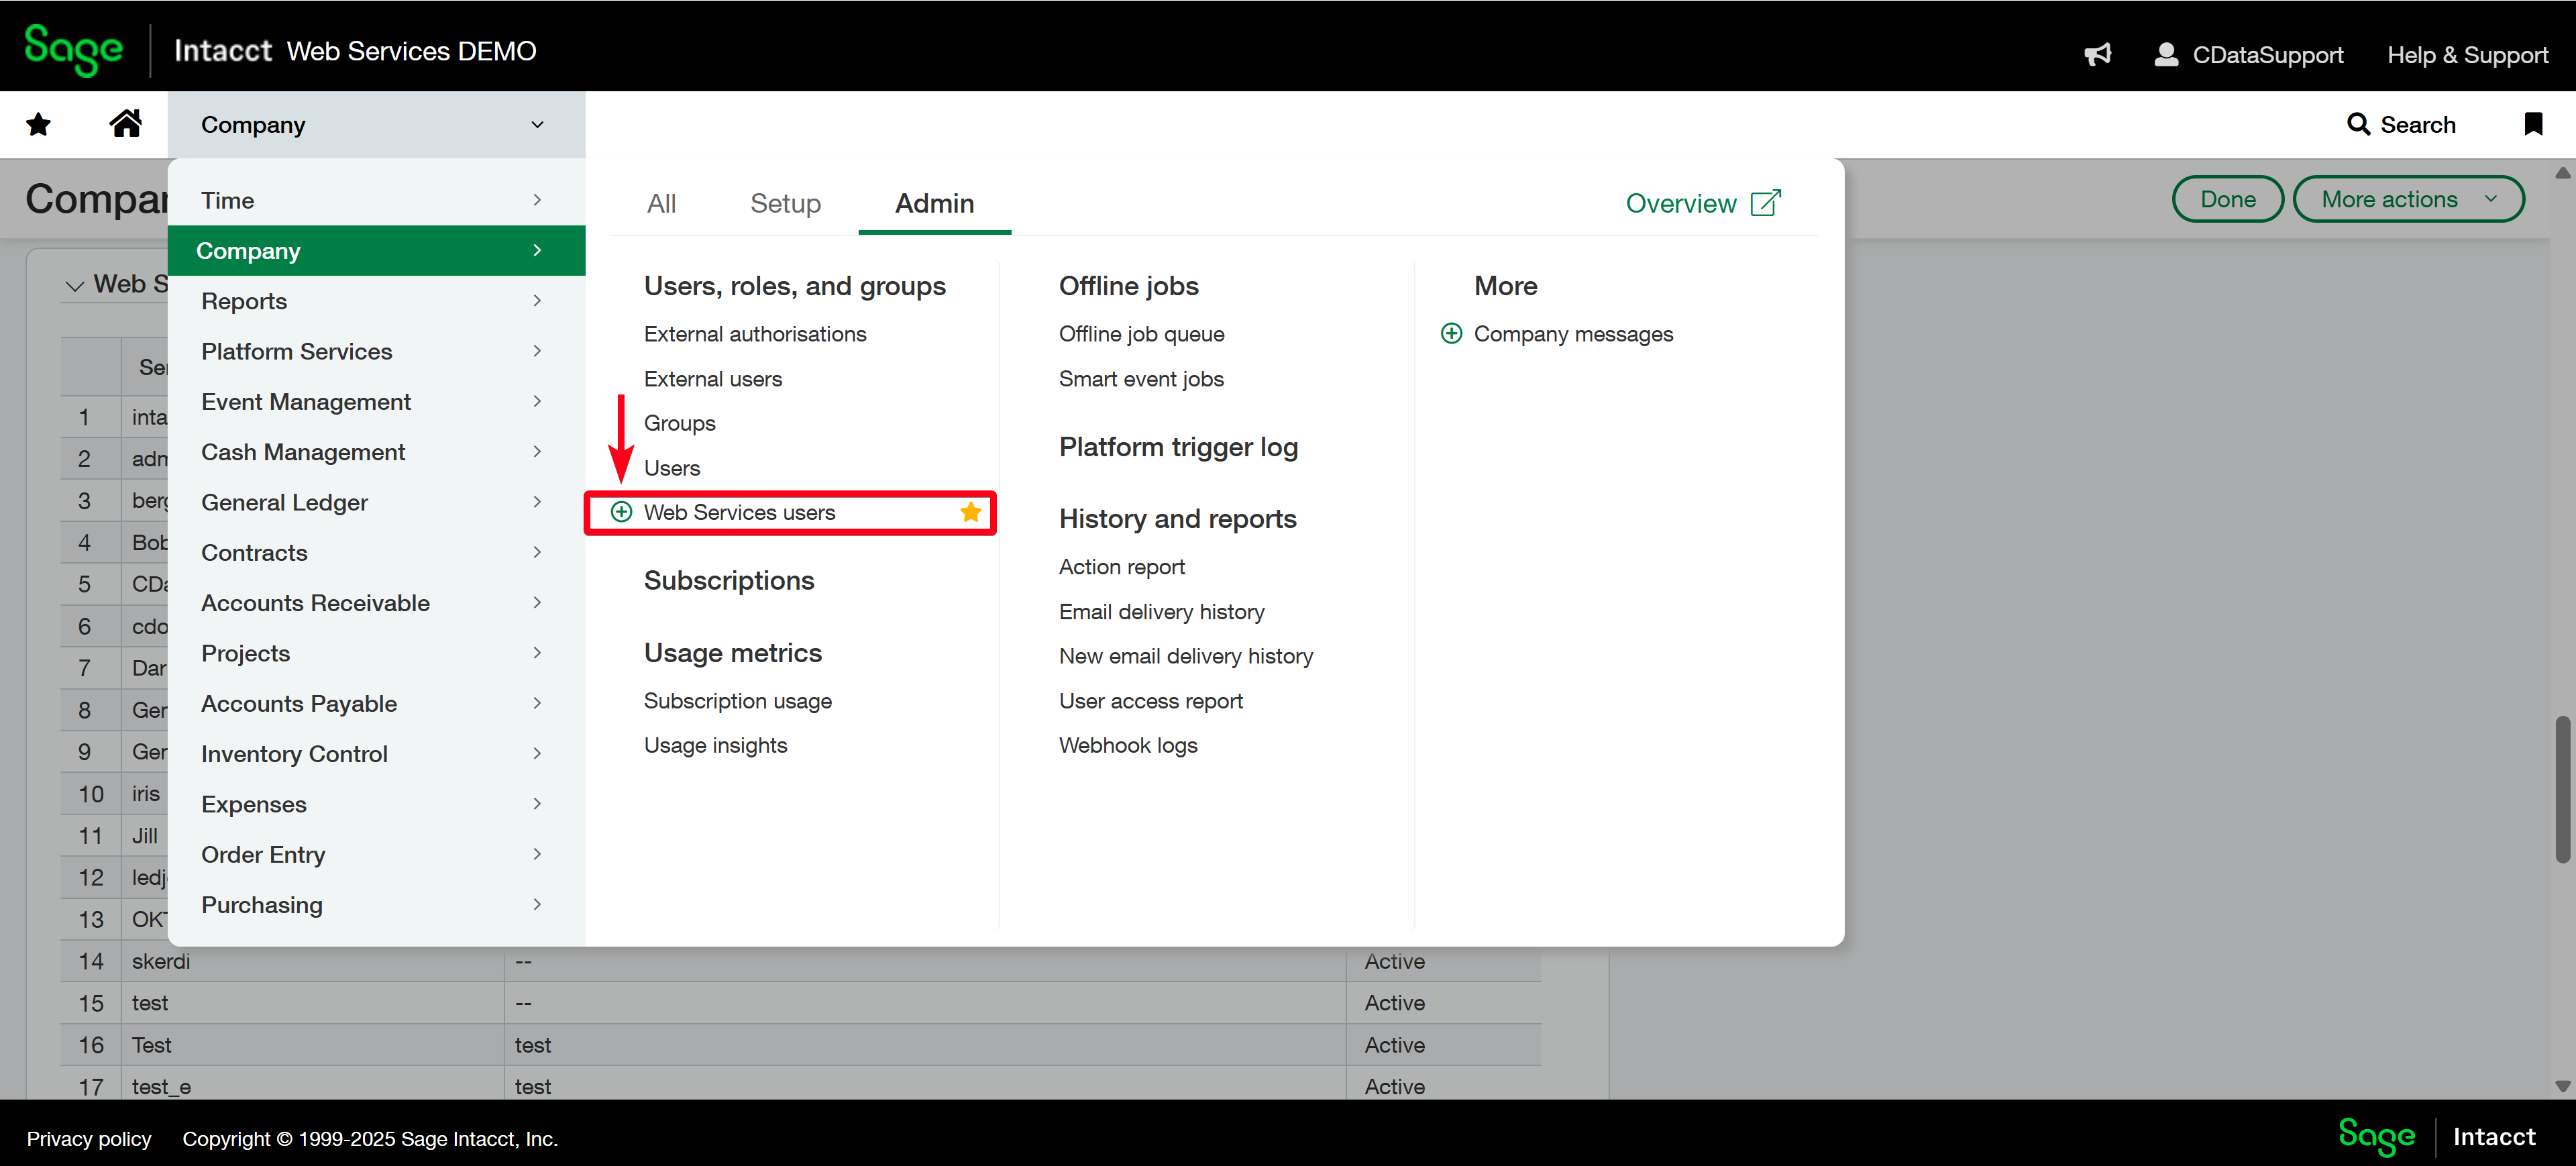
Task: Switch to the All tab
Action: click(x=661, y=203)
